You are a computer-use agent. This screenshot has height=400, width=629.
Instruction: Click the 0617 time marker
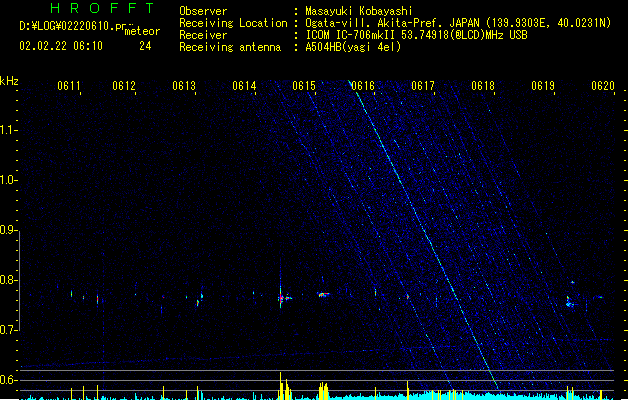(423, 86)
